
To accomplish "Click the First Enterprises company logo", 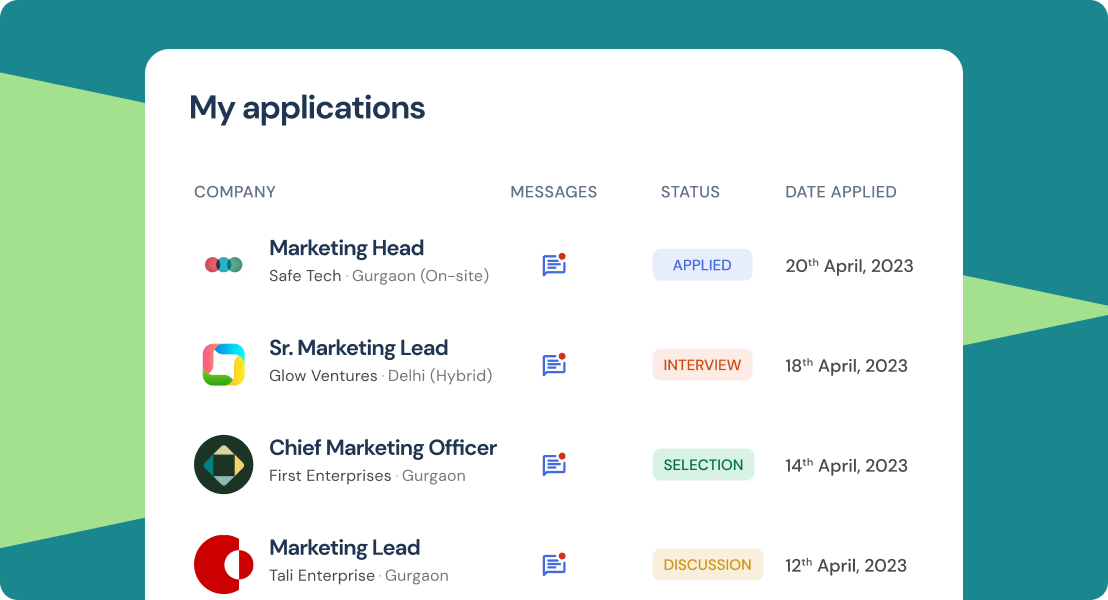I will (x=224, y=465).
